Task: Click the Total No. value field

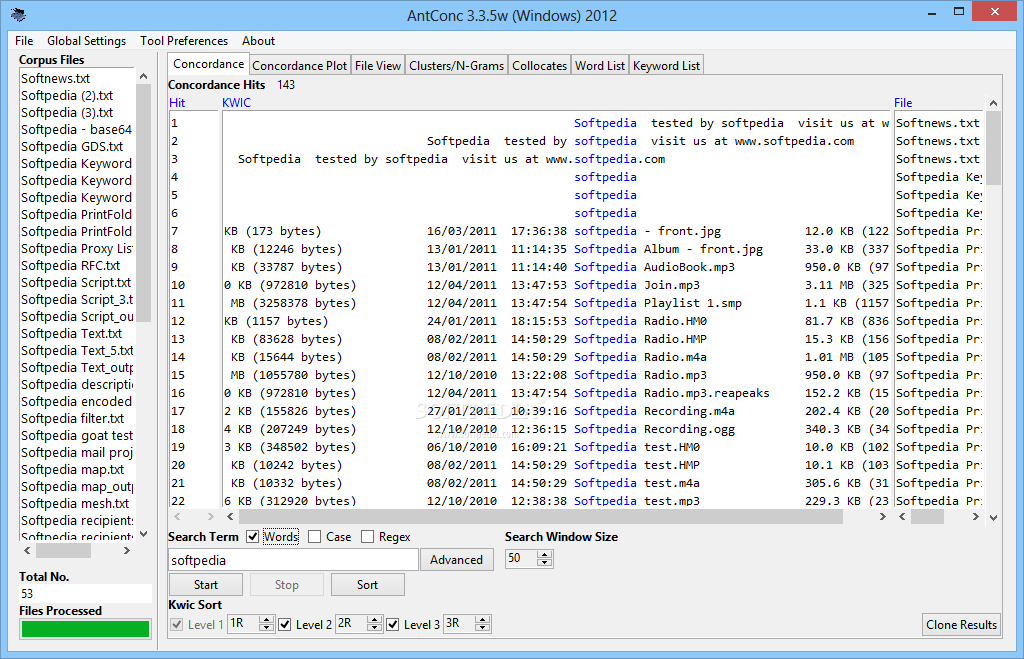Action: (x=86, y=594)
